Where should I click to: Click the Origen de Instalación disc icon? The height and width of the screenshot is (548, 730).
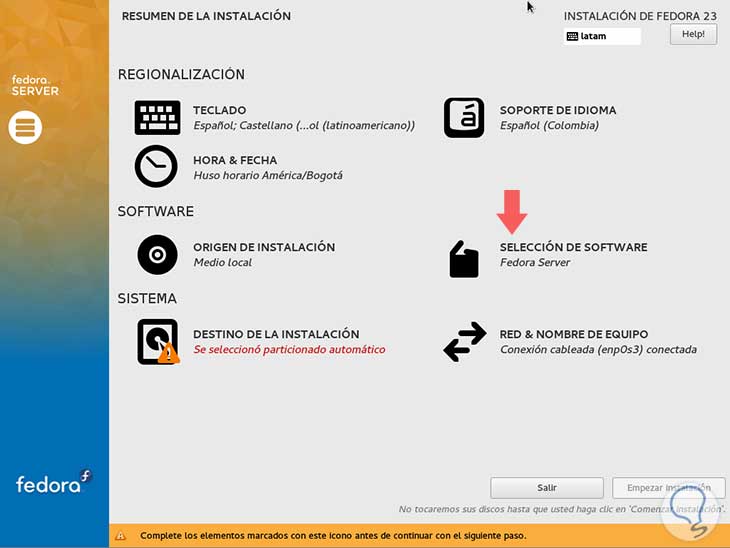(x=157, y=255)
